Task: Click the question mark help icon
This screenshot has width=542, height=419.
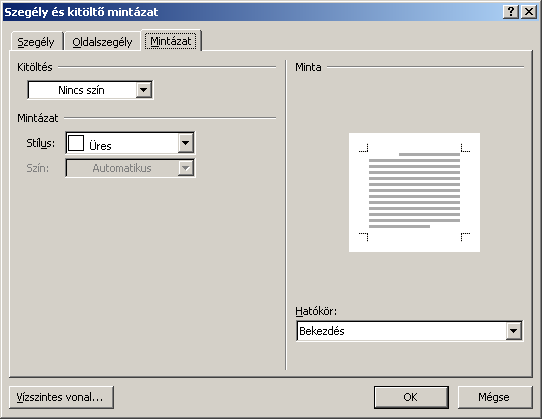Action: 511,12
